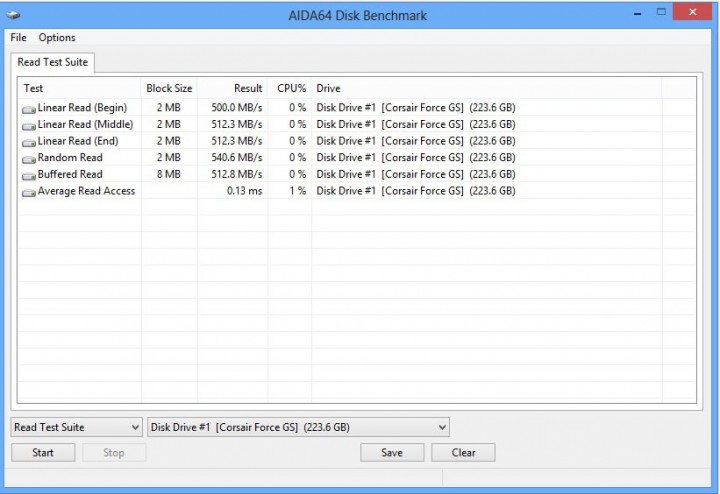Click the 512.8 MB/s result value
Image resolution: width=720 pixels, height=494 pixels.
coord(236,174)
